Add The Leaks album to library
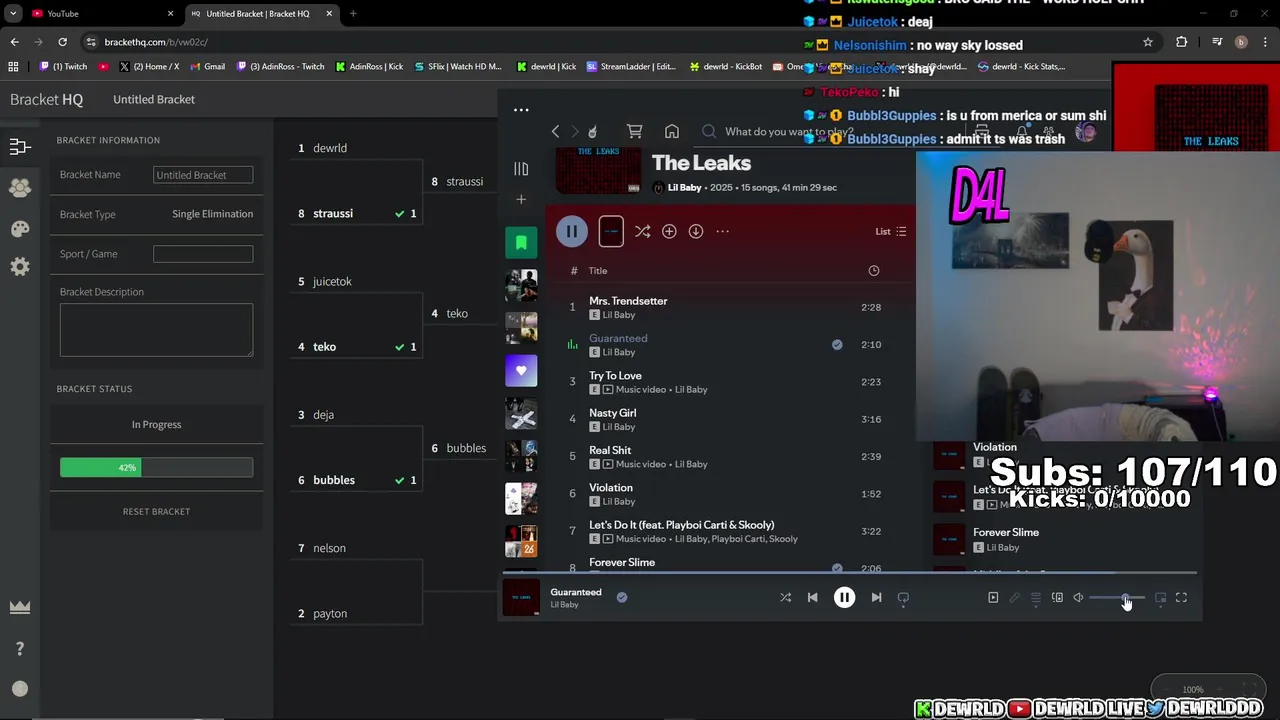Viewport: 1280px width, 720px height. pyautogui.click(x=669, y=231)
